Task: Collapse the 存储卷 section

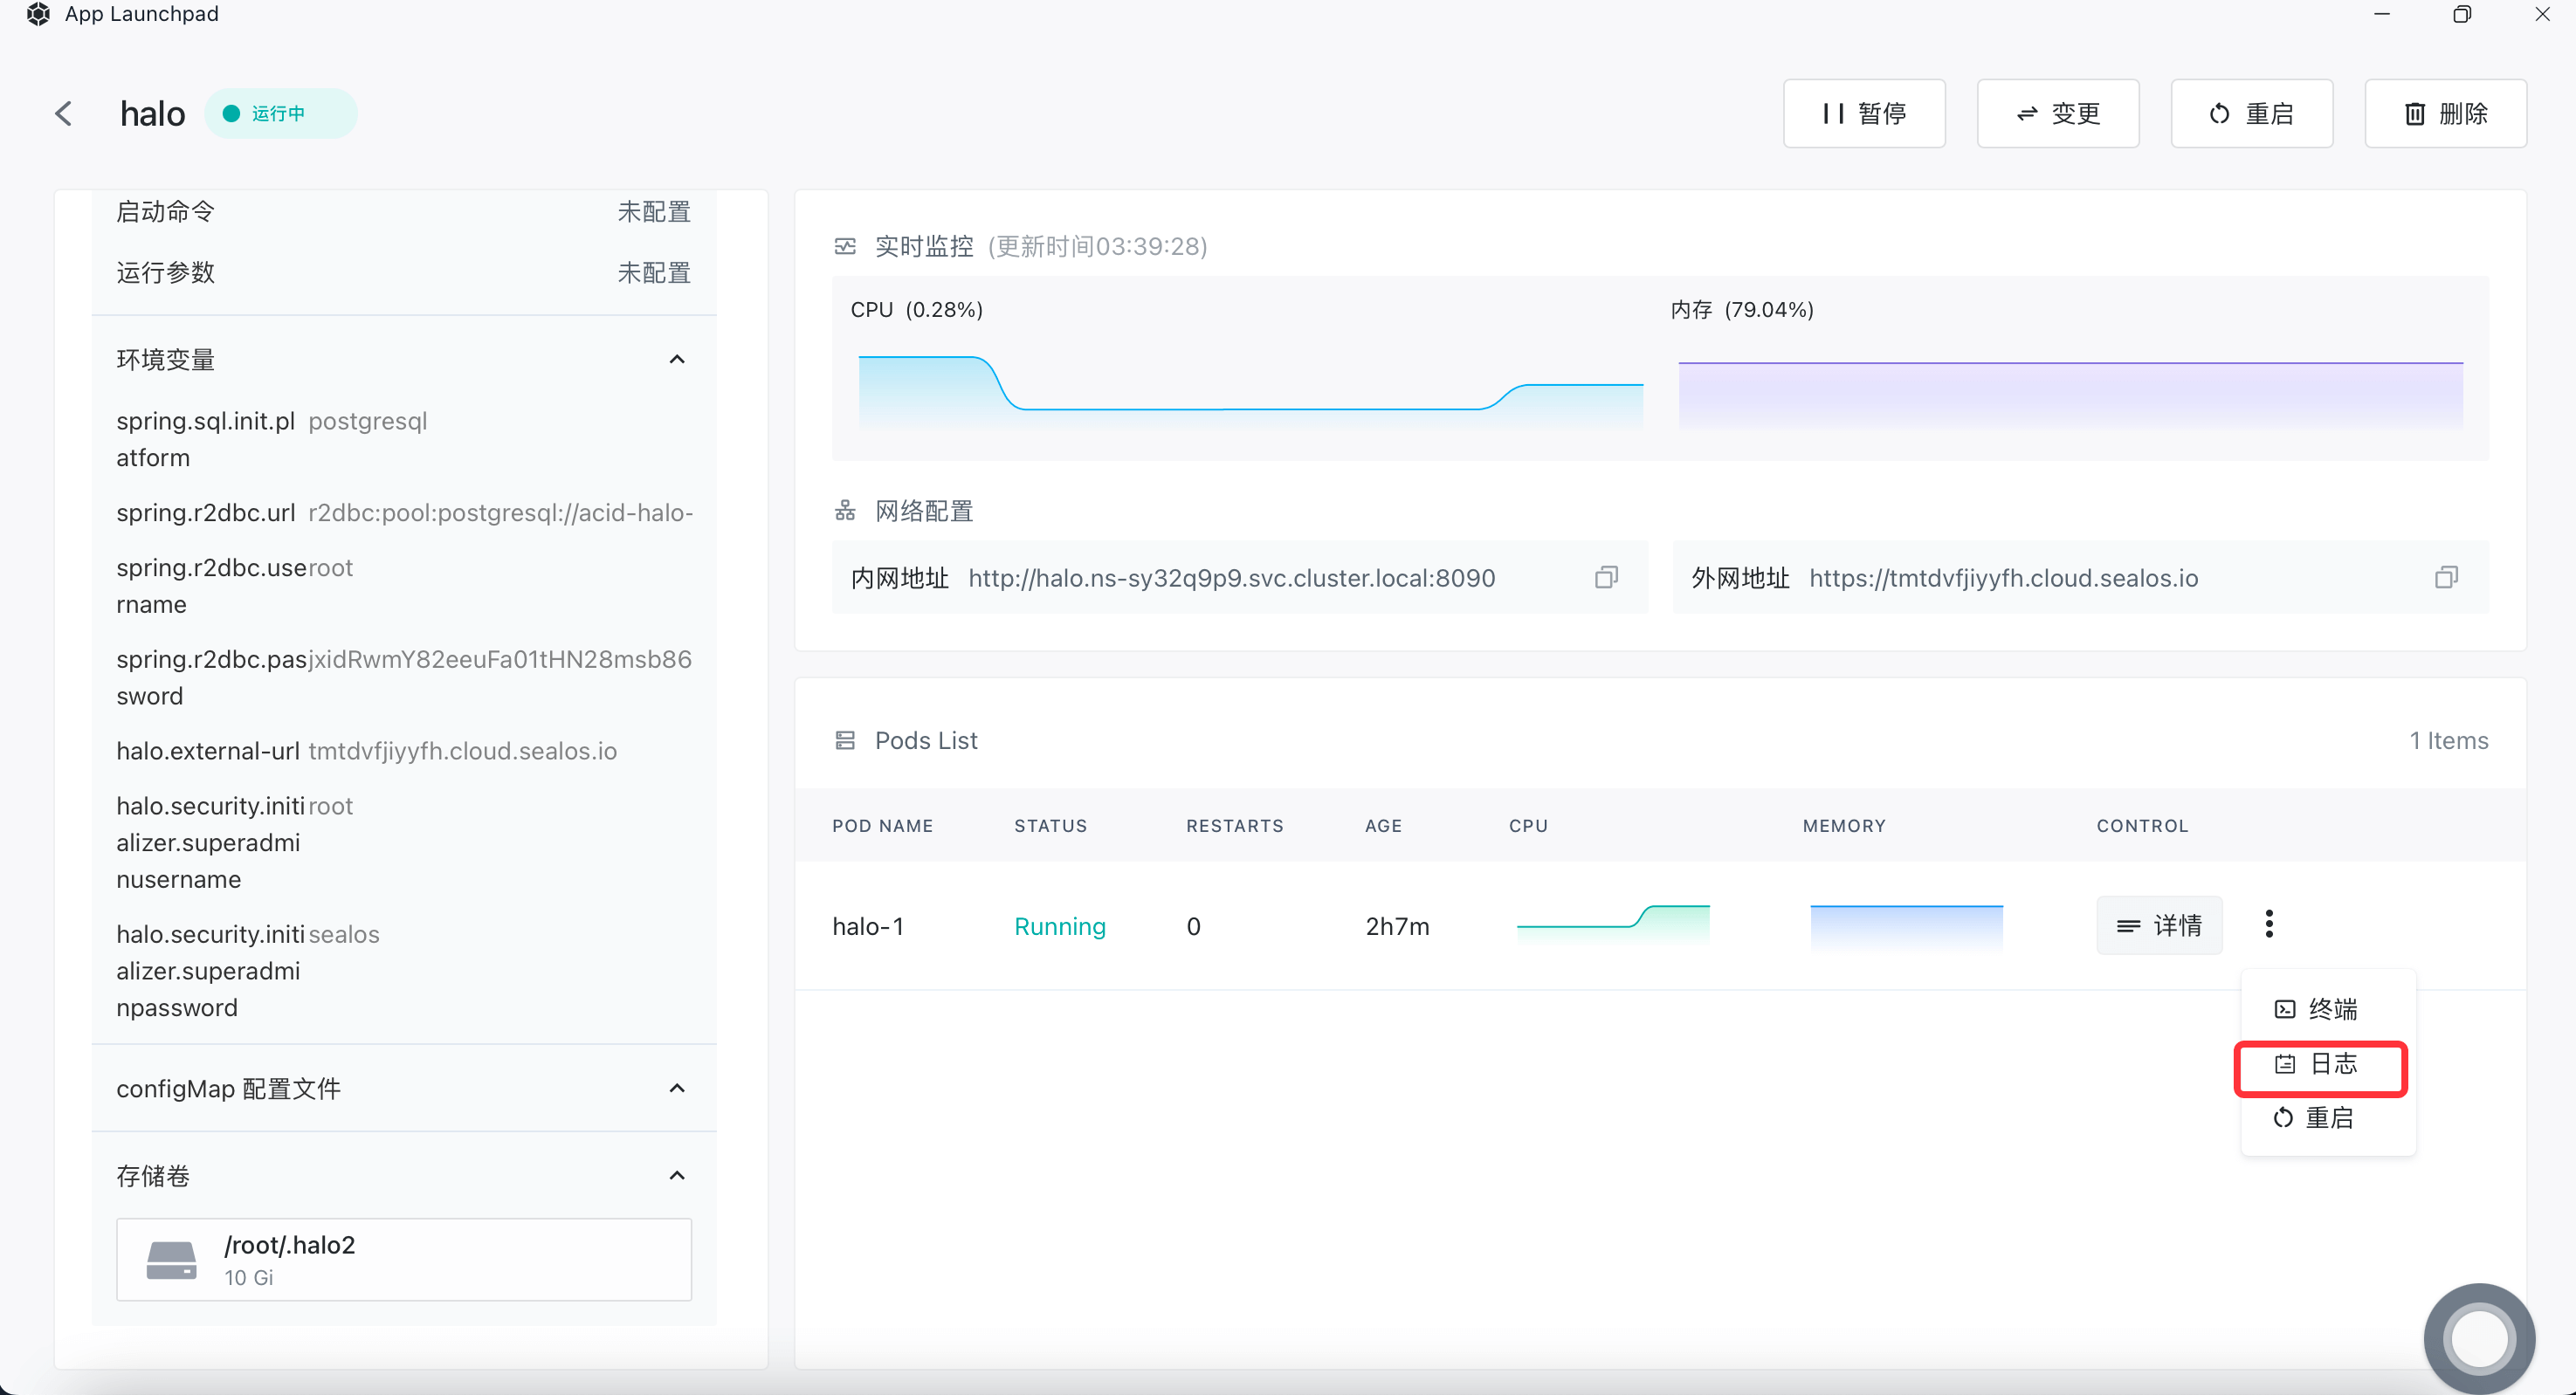Action: click(677, 1175)
